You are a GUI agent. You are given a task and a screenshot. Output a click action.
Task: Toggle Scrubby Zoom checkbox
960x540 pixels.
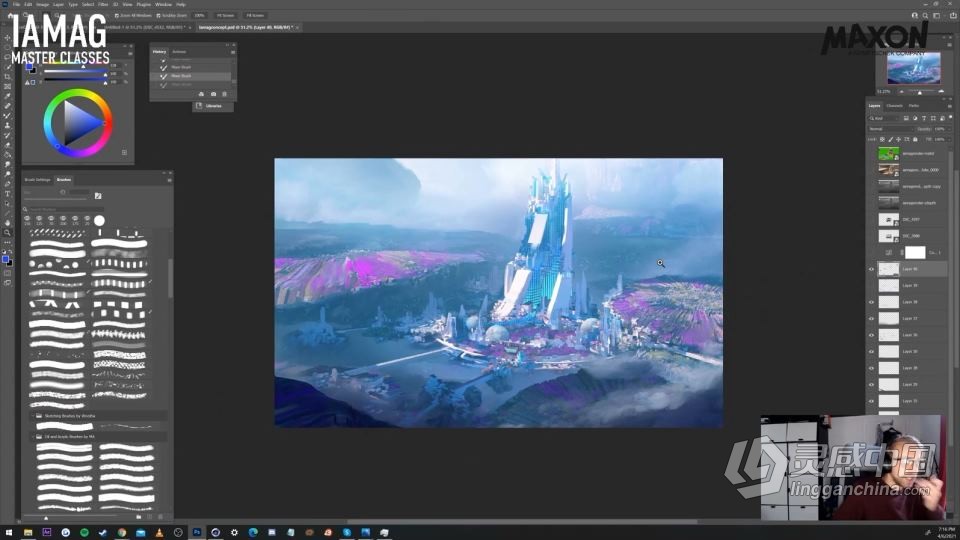point(159,15)
